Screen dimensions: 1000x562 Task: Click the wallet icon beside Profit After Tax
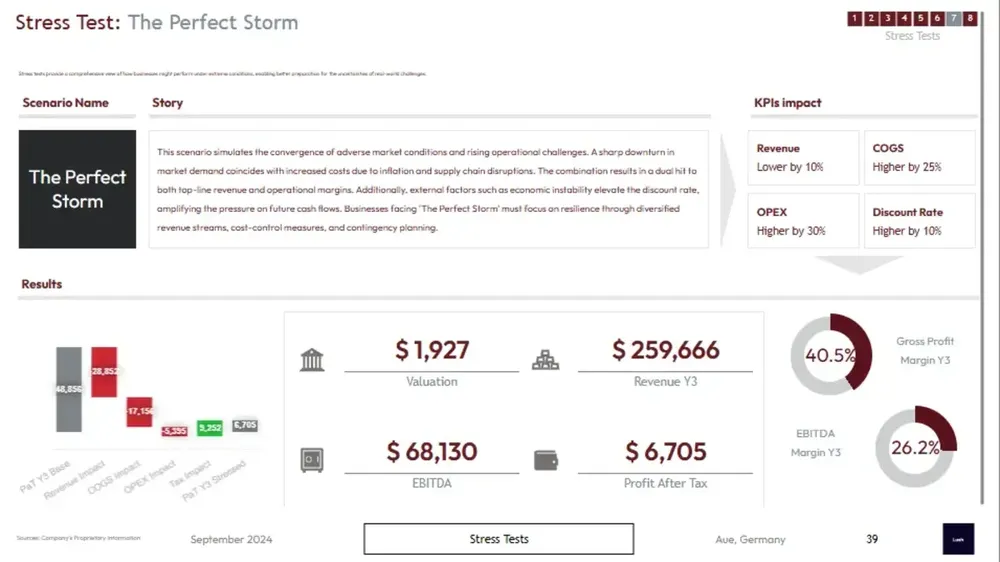click(x=546, y=460)
